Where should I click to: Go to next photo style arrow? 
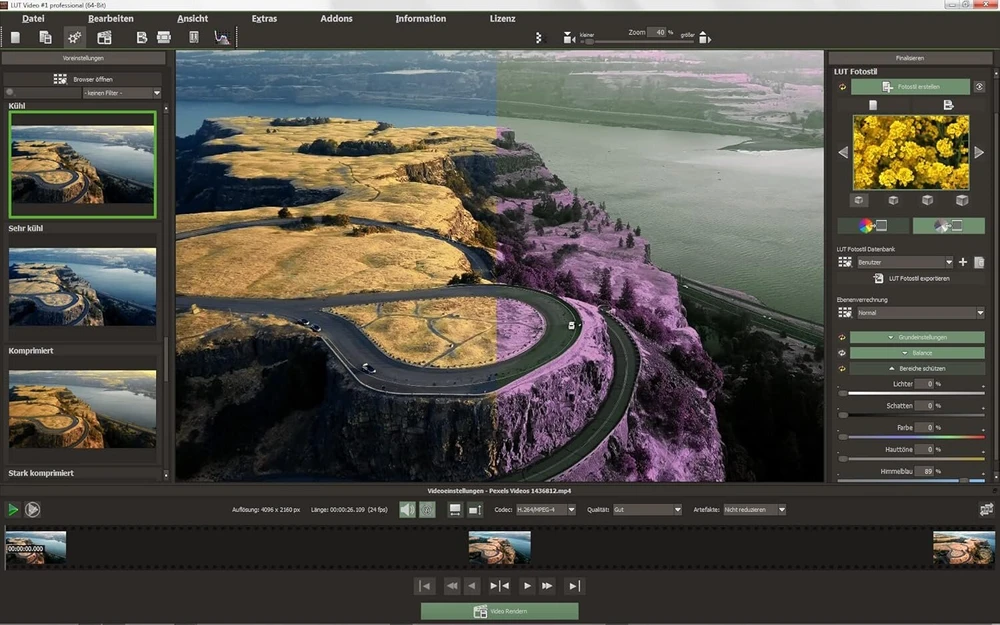click(x=979, y=152)
